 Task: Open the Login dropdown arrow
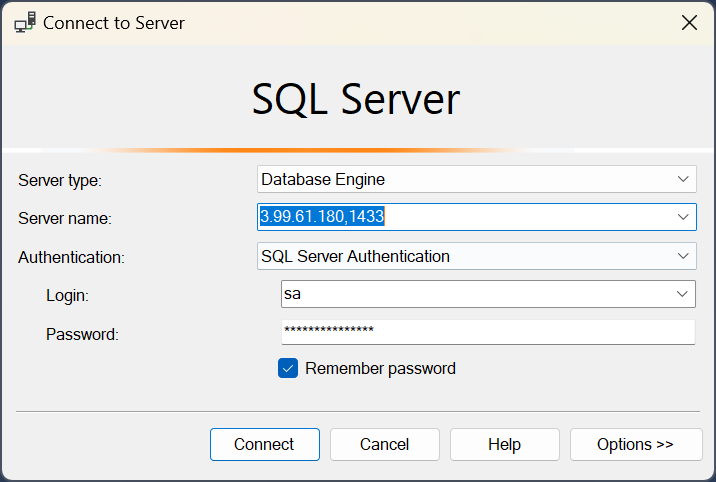tap(684, 293)
